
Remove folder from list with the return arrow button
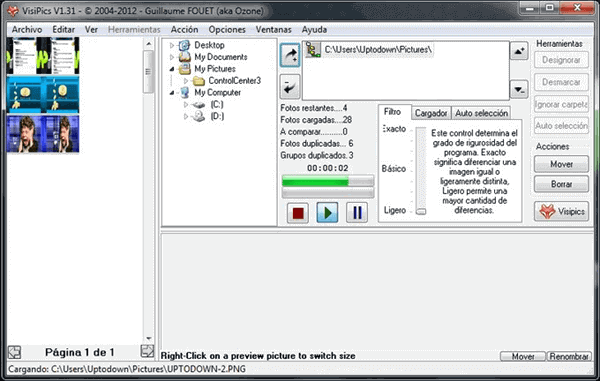point(290,86)
